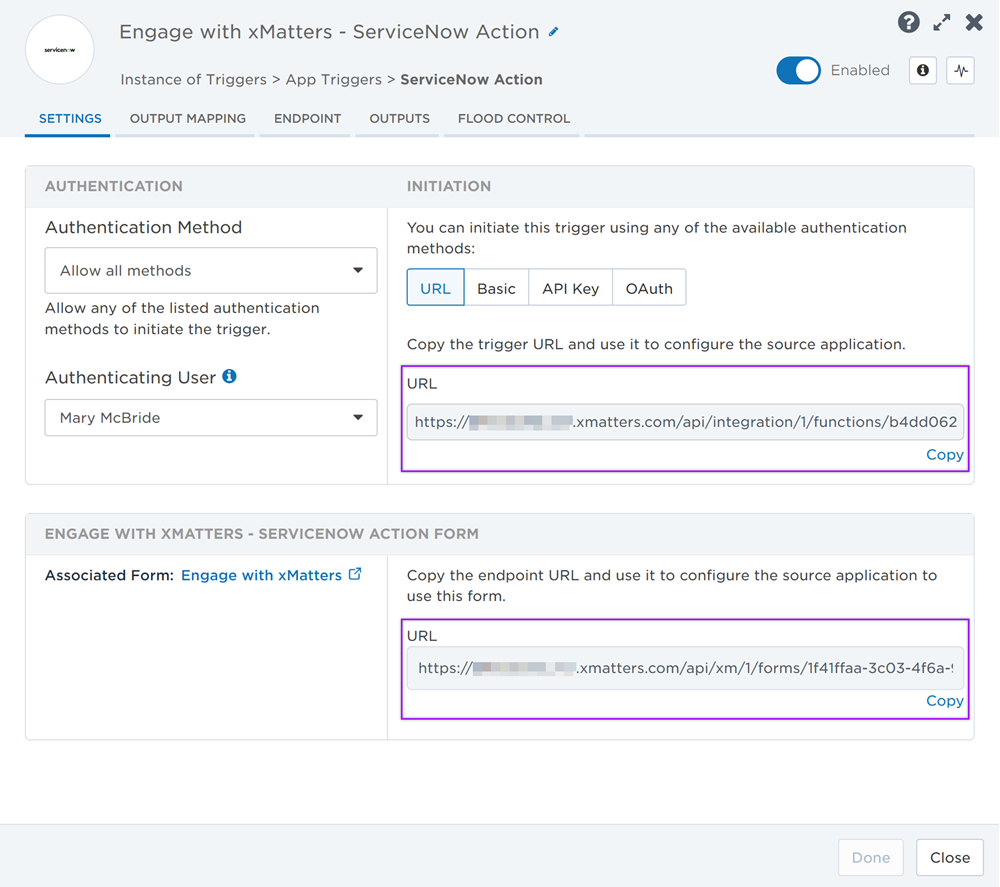Open the activity pulse icon button

point(960,70)
